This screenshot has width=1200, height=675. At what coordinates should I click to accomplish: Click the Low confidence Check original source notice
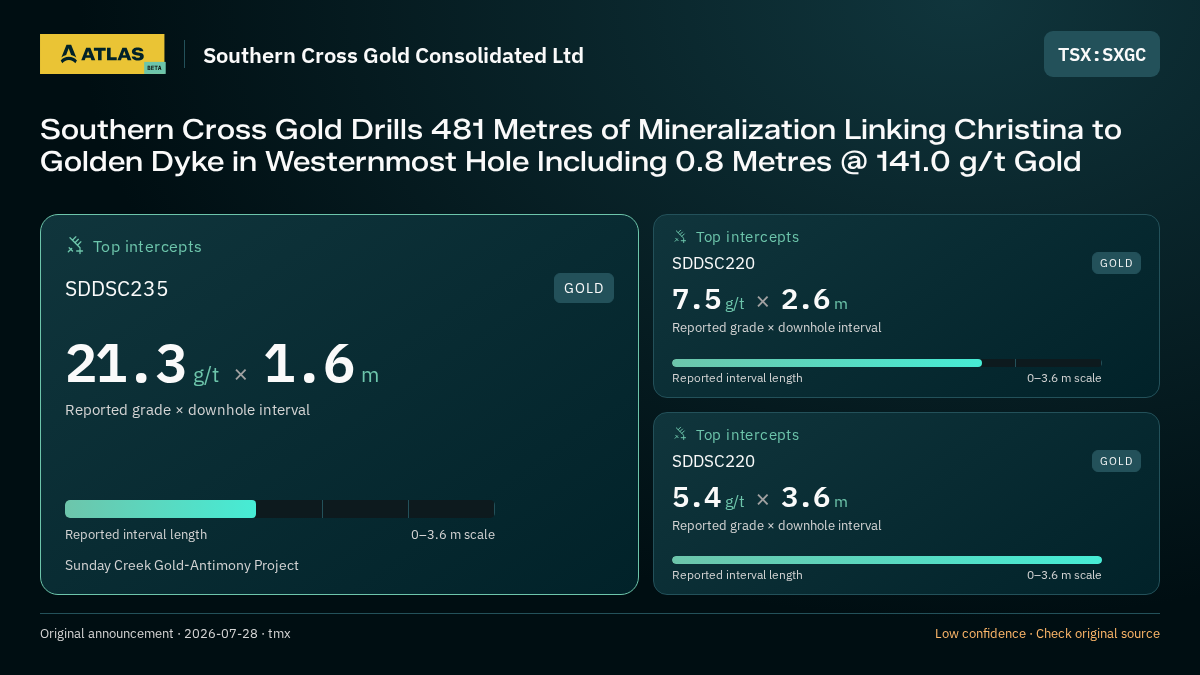(1047, 634)
